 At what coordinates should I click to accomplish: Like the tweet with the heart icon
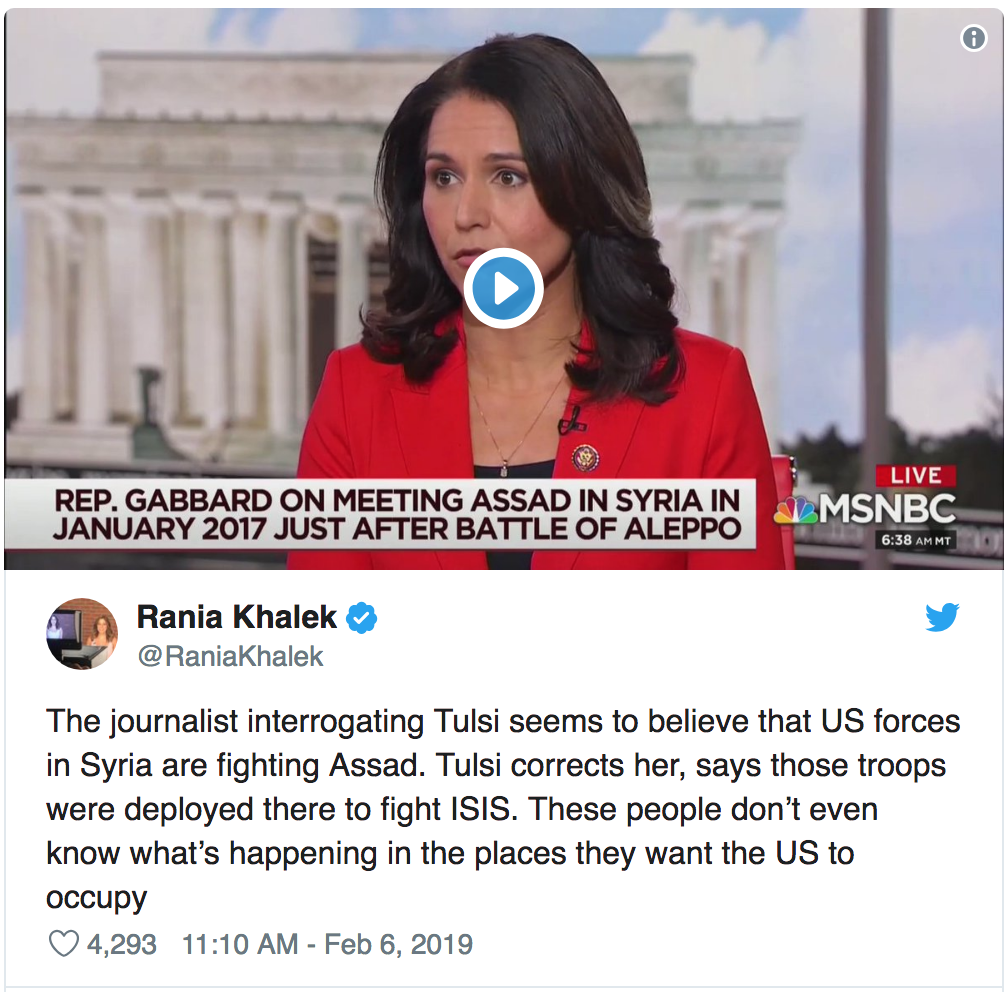pyautogui.click(x=63, y=944)
